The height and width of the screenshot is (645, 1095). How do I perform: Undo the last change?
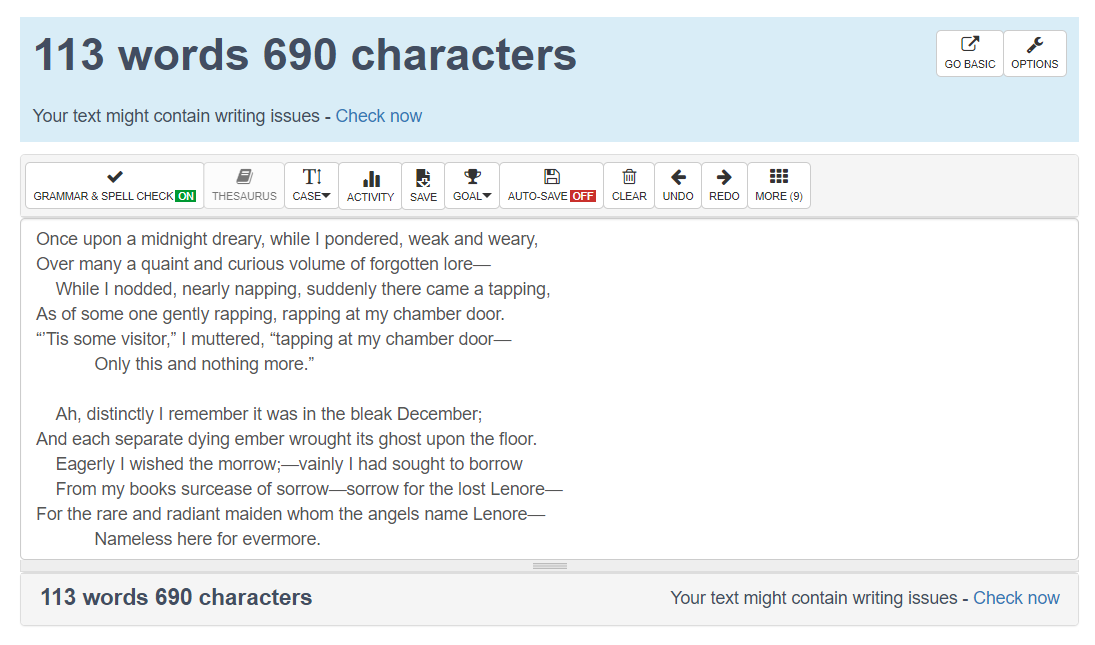click(x=678, y=186)
